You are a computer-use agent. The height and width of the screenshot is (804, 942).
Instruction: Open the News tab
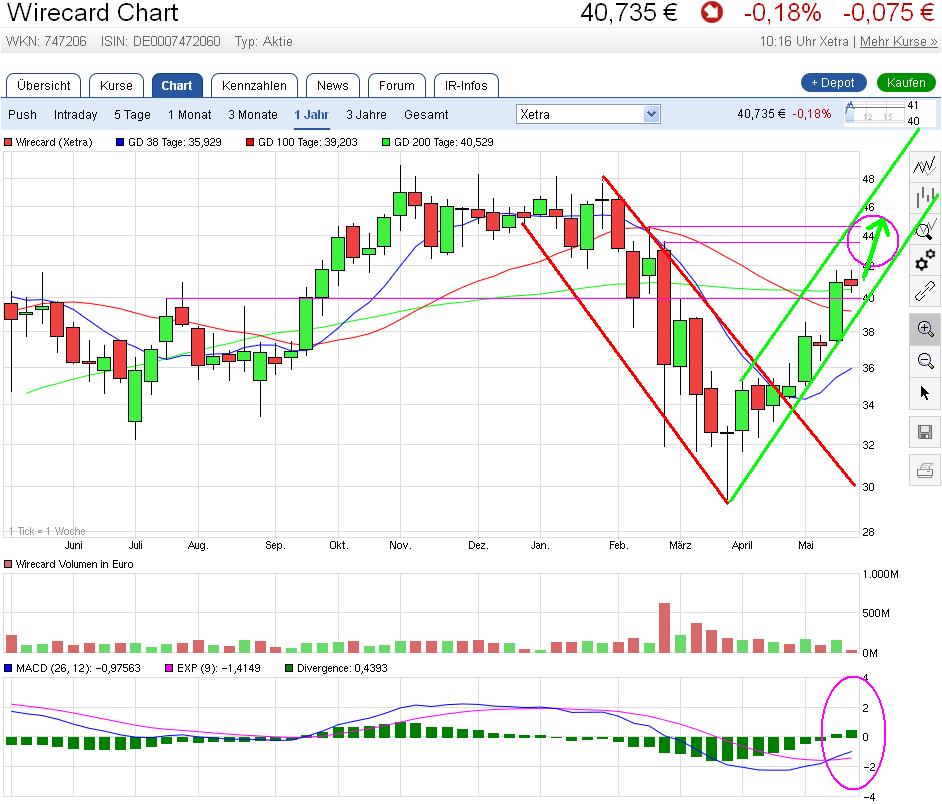pos(332,85)
